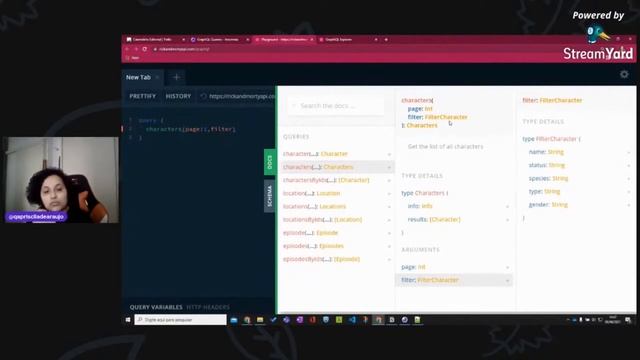This screenshot has width=640, height=360.
Task: Open the episodes(...): Episodes query
Action: coord(313,246)
